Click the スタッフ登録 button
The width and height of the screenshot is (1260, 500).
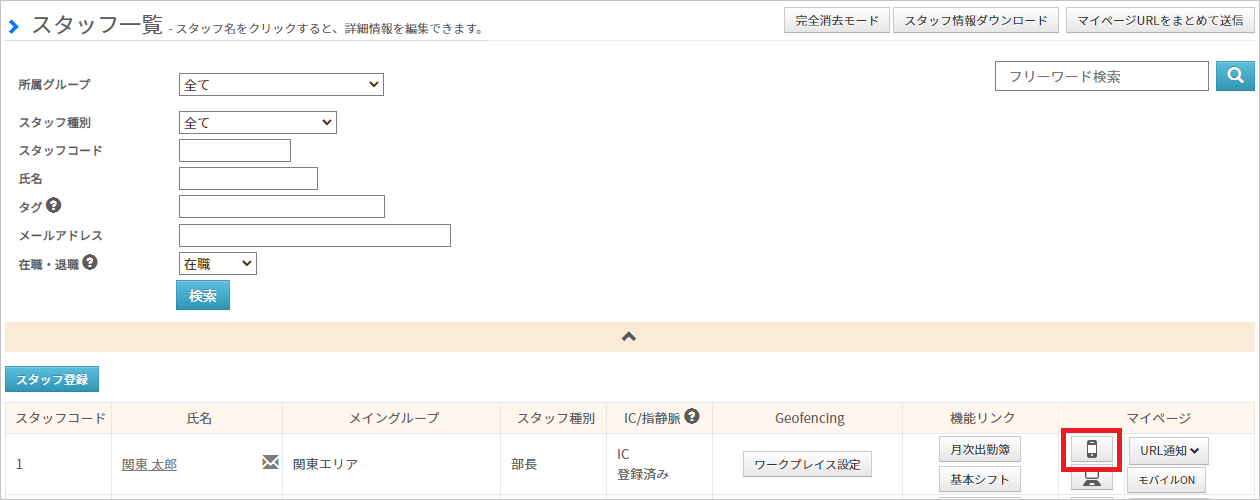pos(52,379)
